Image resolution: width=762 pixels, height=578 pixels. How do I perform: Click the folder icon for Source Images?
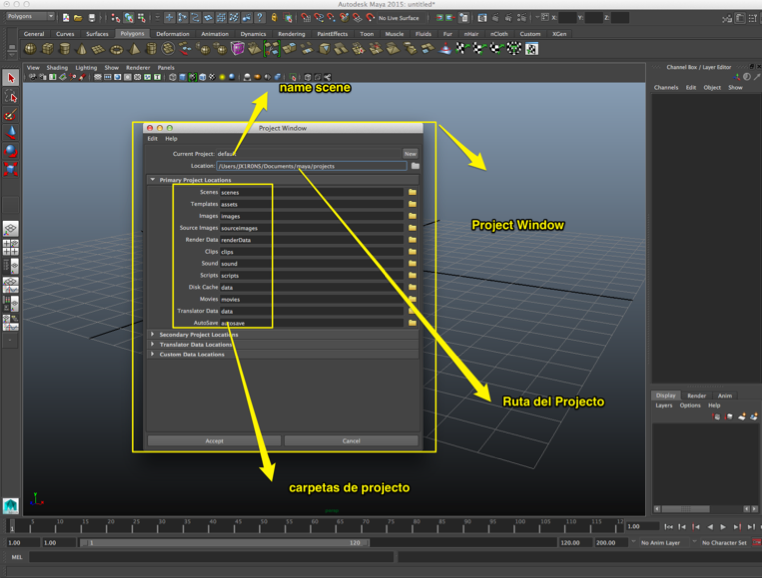412,228
